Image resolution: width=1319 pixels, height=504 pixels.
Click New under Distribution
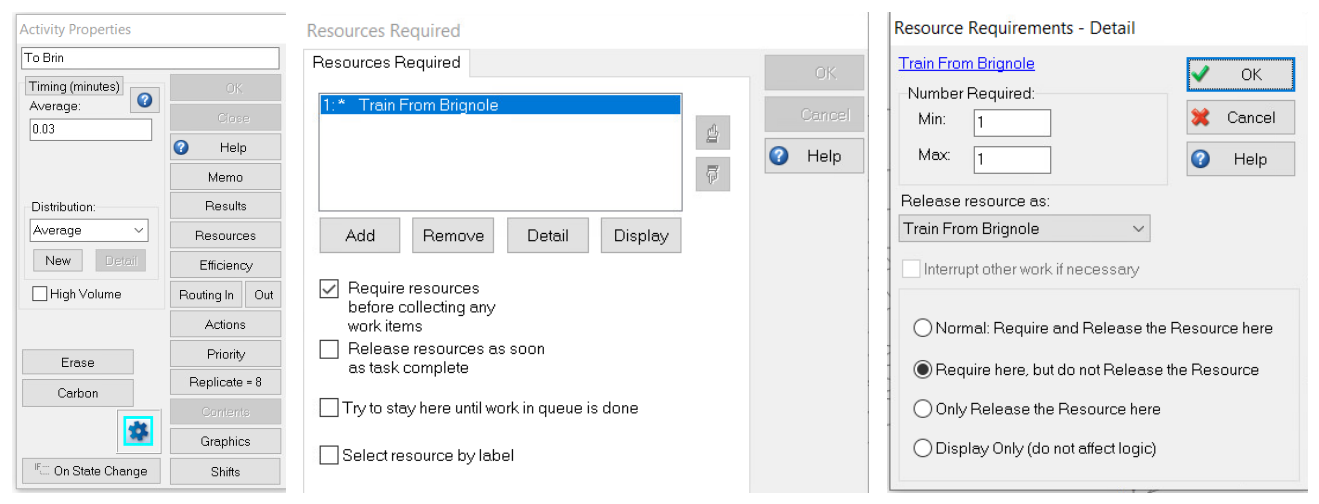pyautogui.click(x=58, y=261)
